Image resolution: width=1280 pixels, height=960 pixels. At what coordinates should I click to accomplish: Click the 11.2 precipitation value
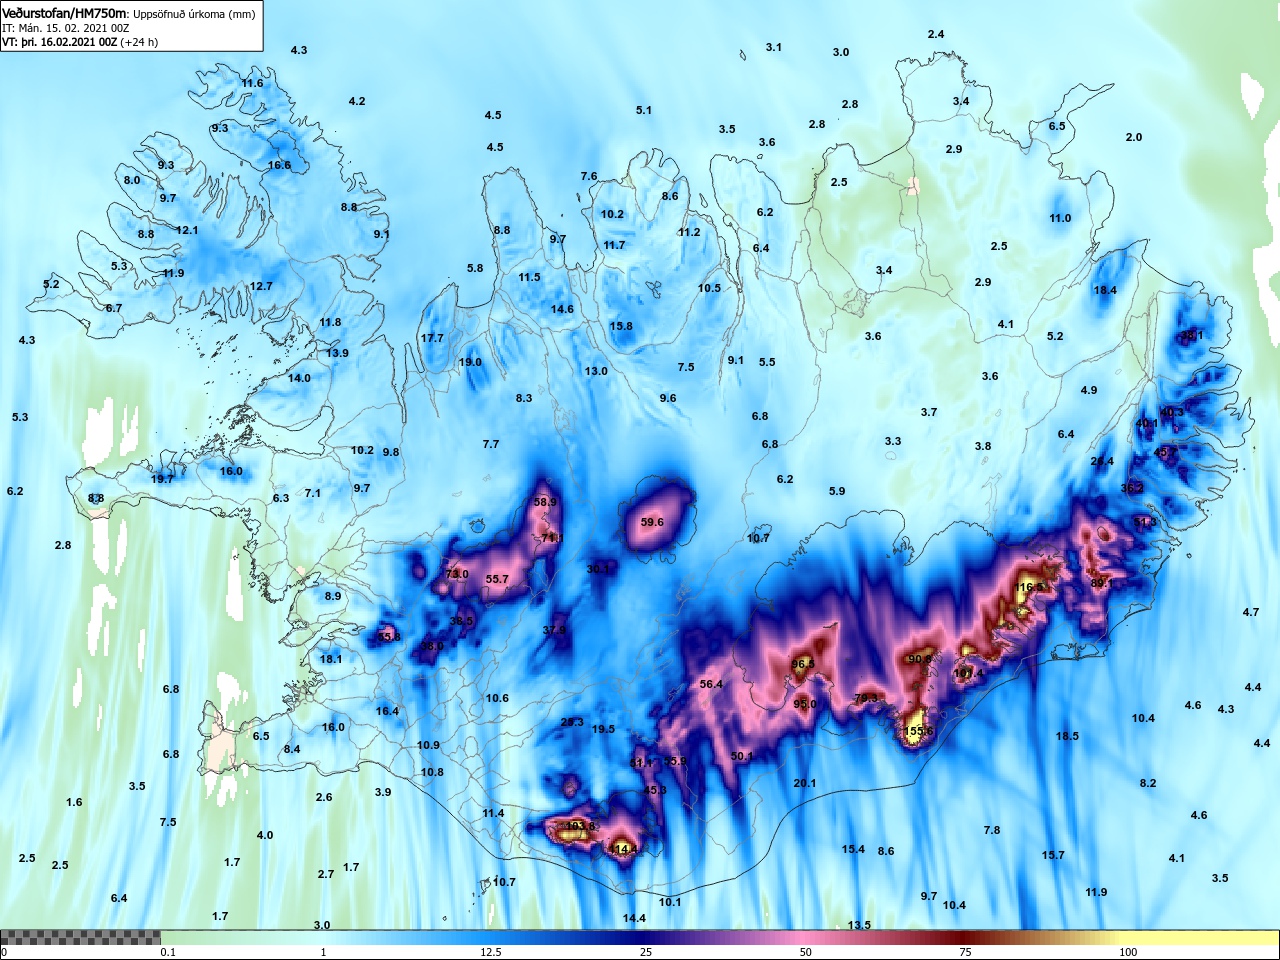pyautogui.click(x=689, y=232)
